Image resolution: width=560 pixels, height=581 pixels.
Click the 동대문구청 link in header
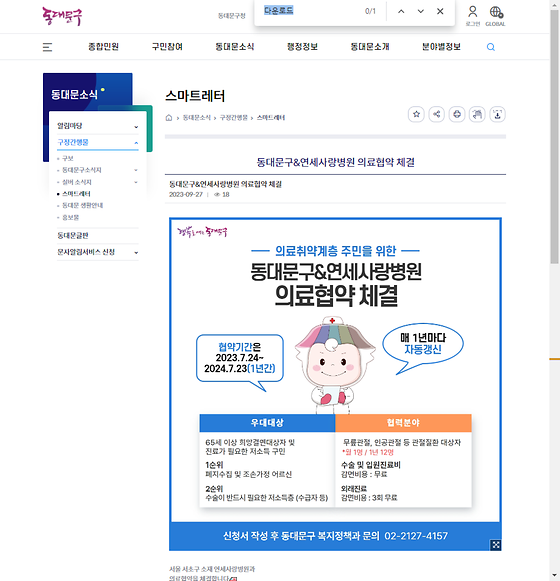(x=232, y=16)
